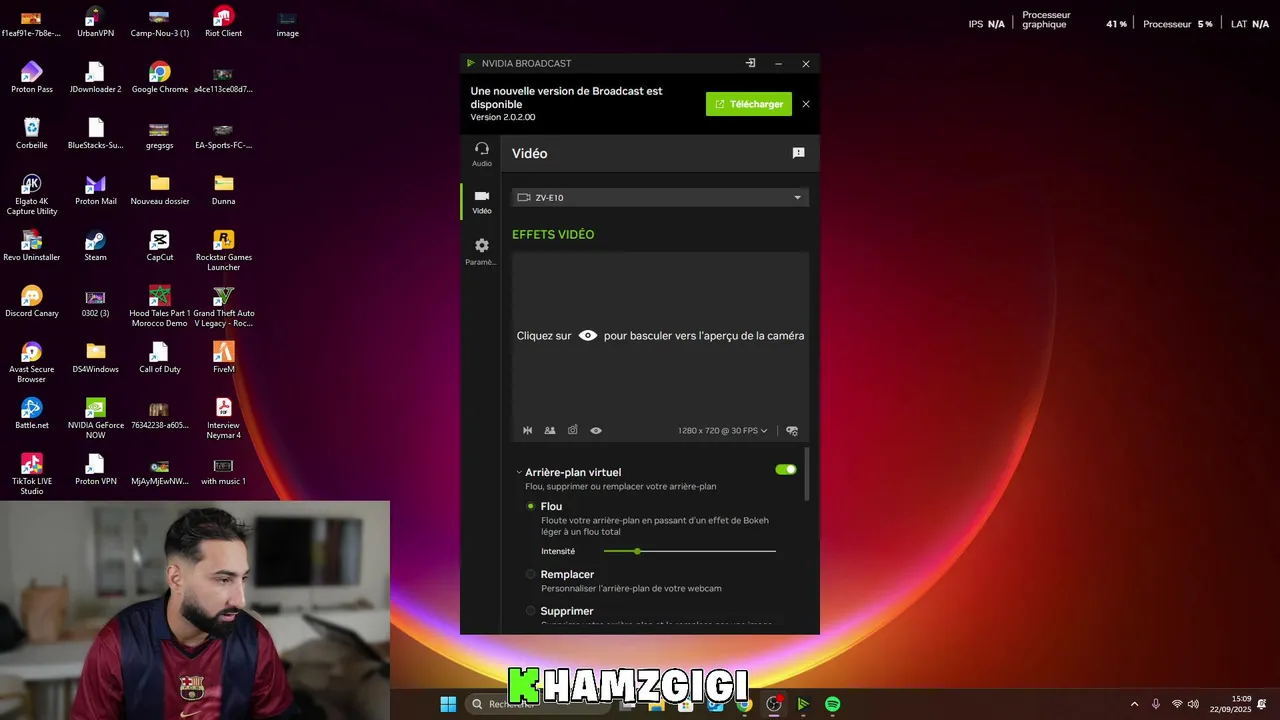1280x720 pixels.
Task: Select the Supprimer radio option
Action: coord(531,611)
